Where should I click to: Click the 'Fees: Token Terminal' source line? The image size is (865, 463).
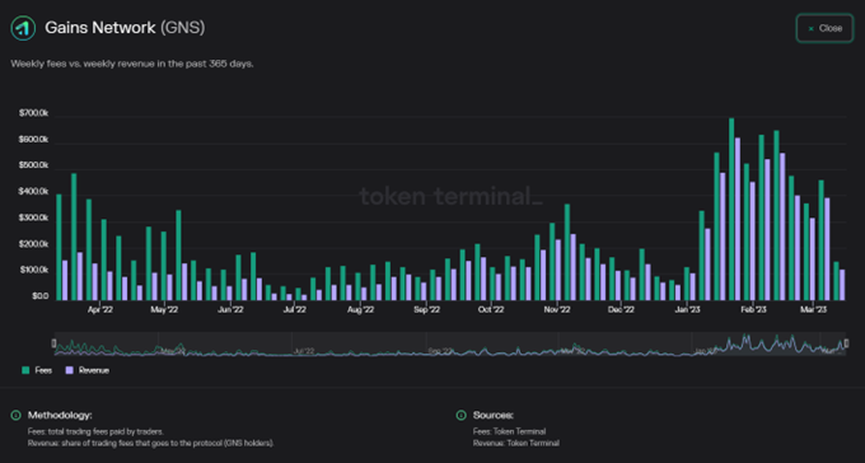509,432
